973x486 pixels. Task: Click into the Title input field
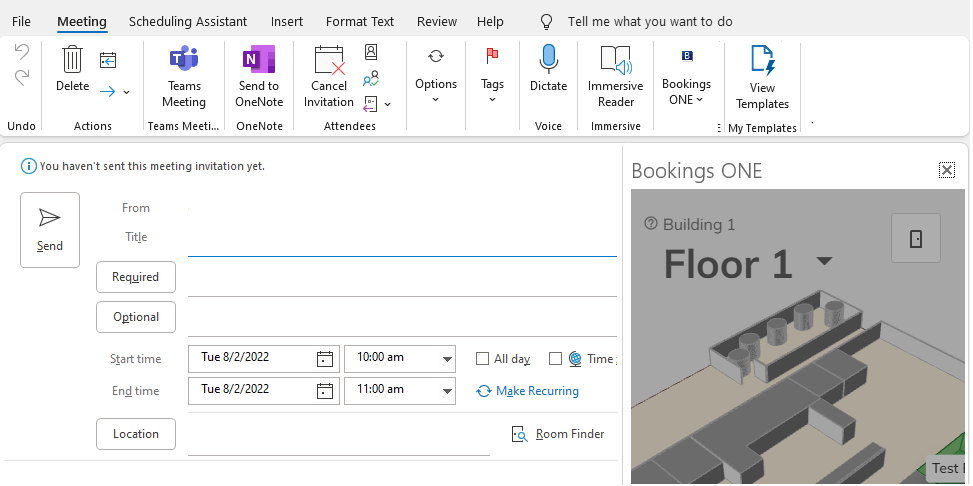click(x=400, y=239)
